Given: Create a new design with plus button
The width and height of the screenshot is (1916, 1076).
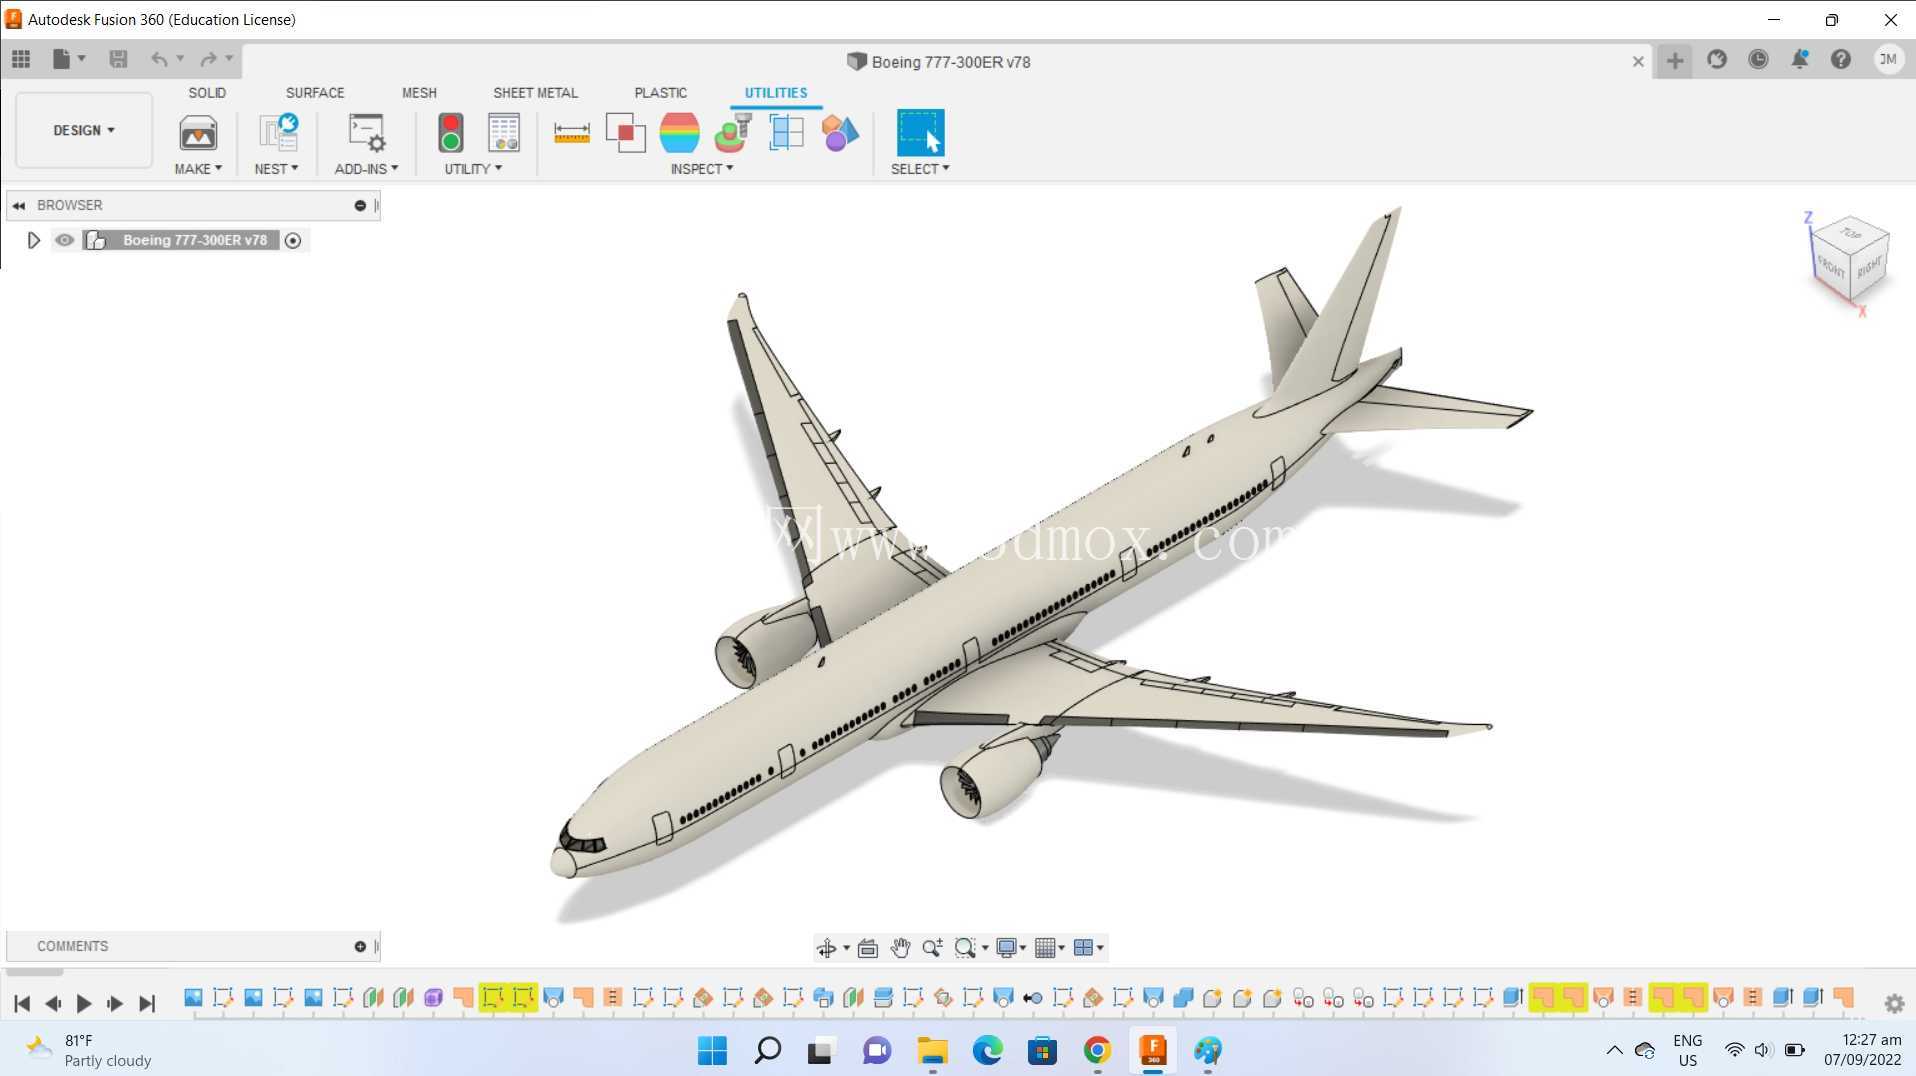Looking at the screenshot, I should tap(1675, 61).
